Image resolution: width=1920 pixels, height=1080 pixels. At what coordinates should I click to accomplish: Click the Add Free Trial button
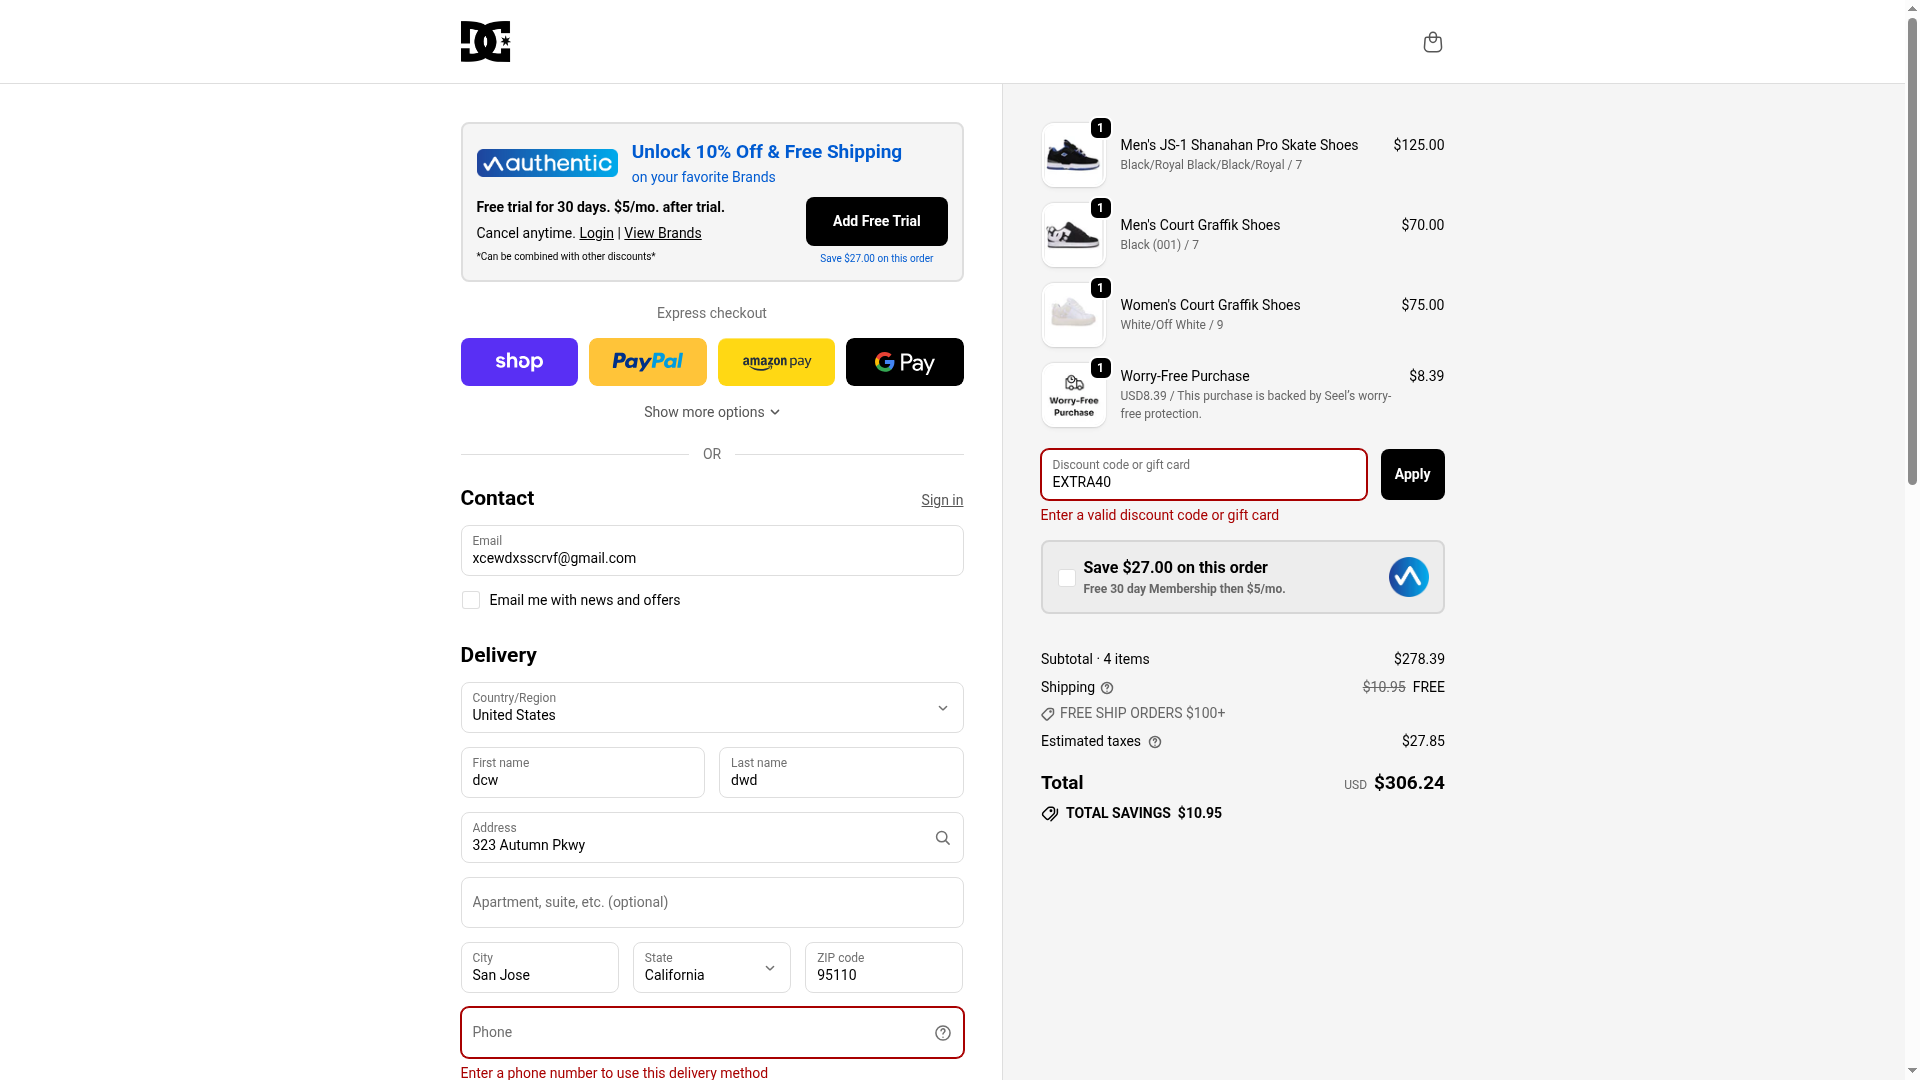(x=877, y=221)
